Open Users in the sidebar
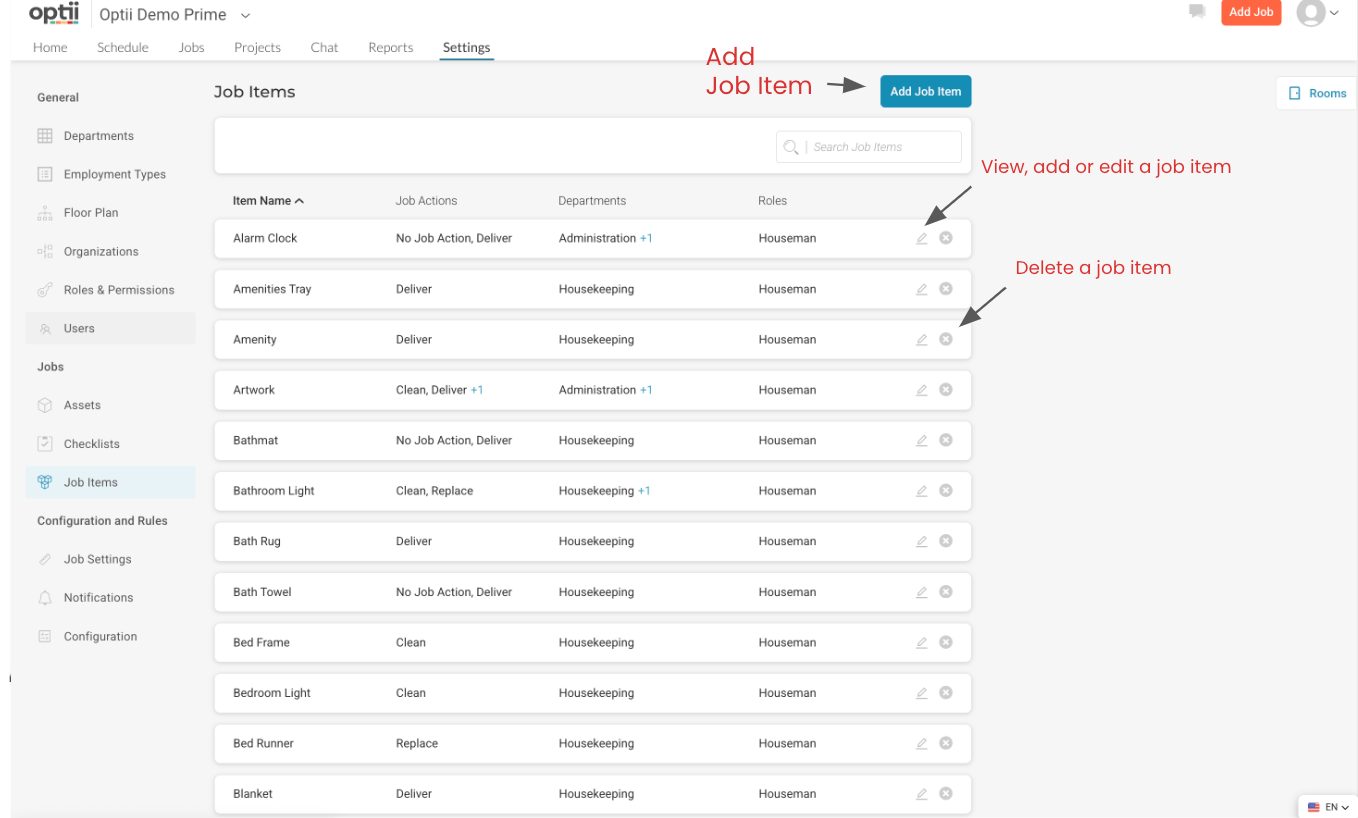 pos(110,328)
